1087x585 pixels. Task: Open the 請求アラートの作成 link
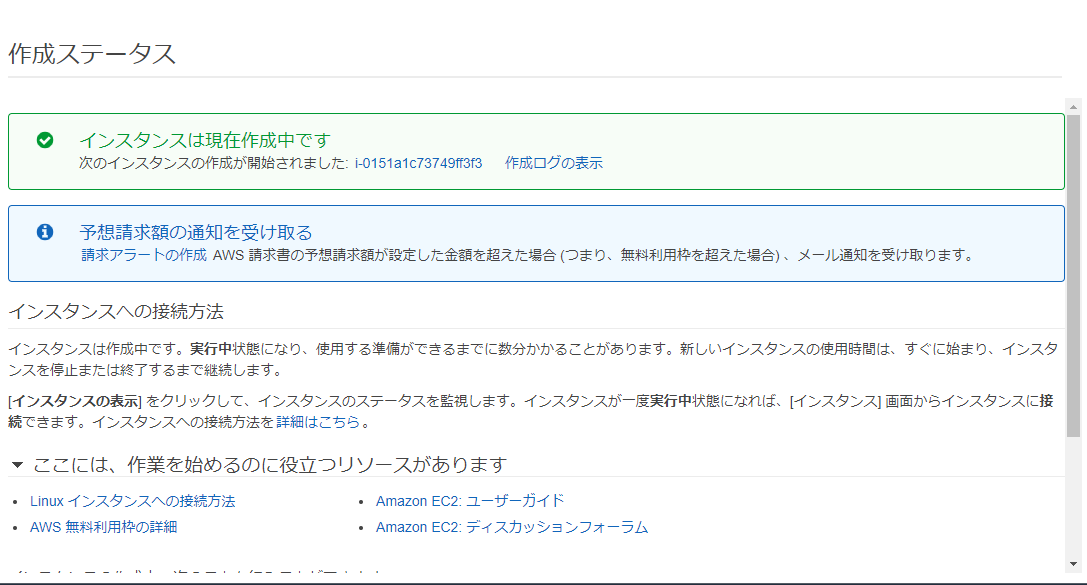[x=144, y=255]
